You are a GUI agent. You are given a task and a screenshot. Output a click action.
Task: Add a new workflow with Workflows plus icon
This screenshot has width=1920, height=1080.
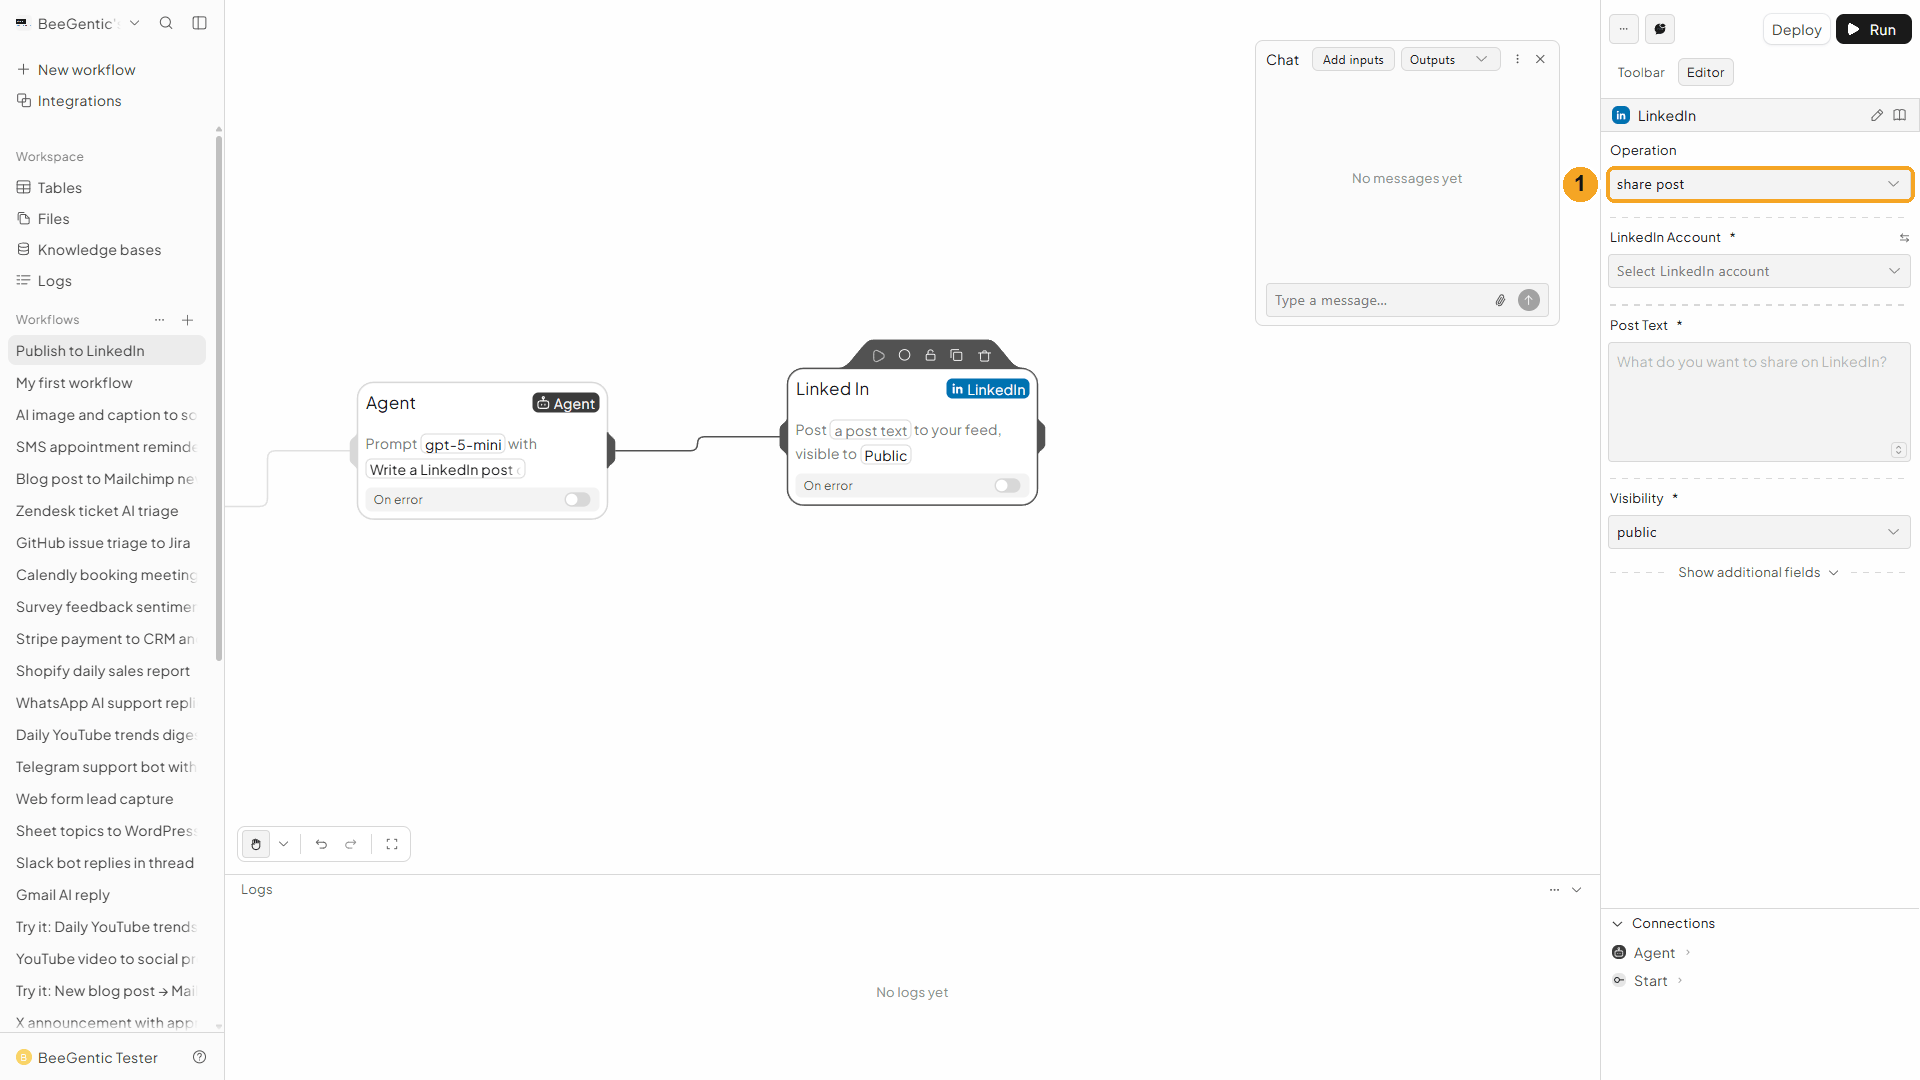coord(187,320)
